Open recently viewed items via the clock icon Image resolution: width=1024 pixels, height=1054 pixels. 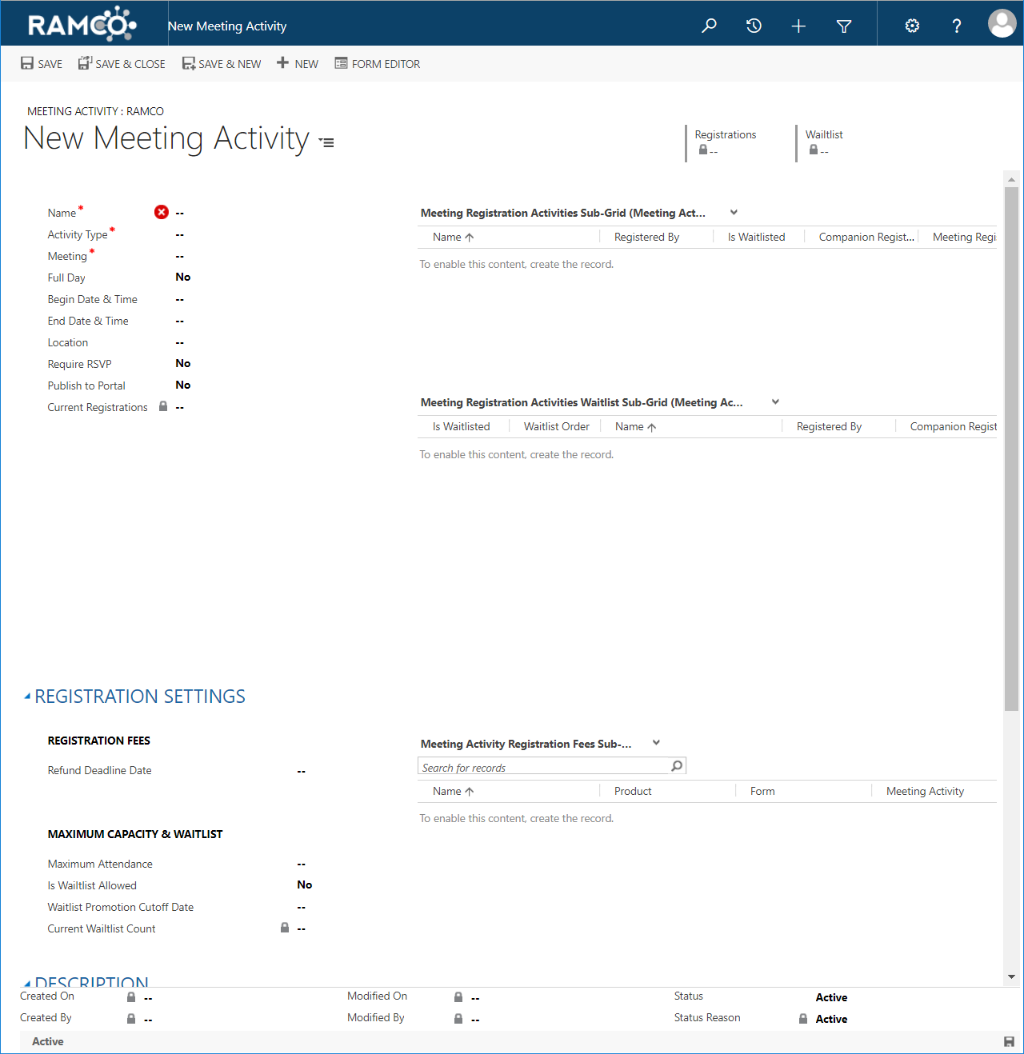coord(753,23)
